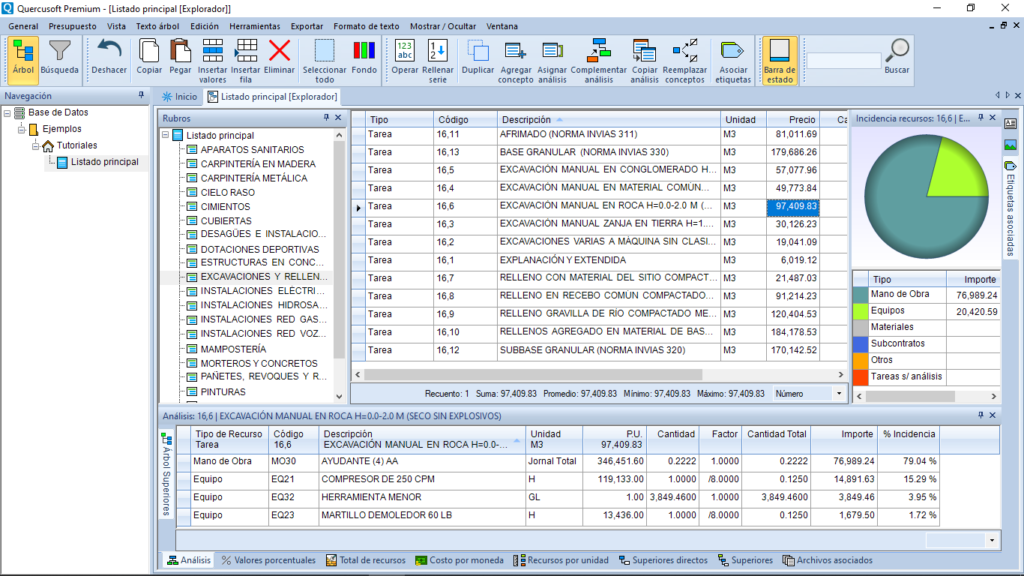
Task: Pin the Rubros panel
Action: coord(326,118)
